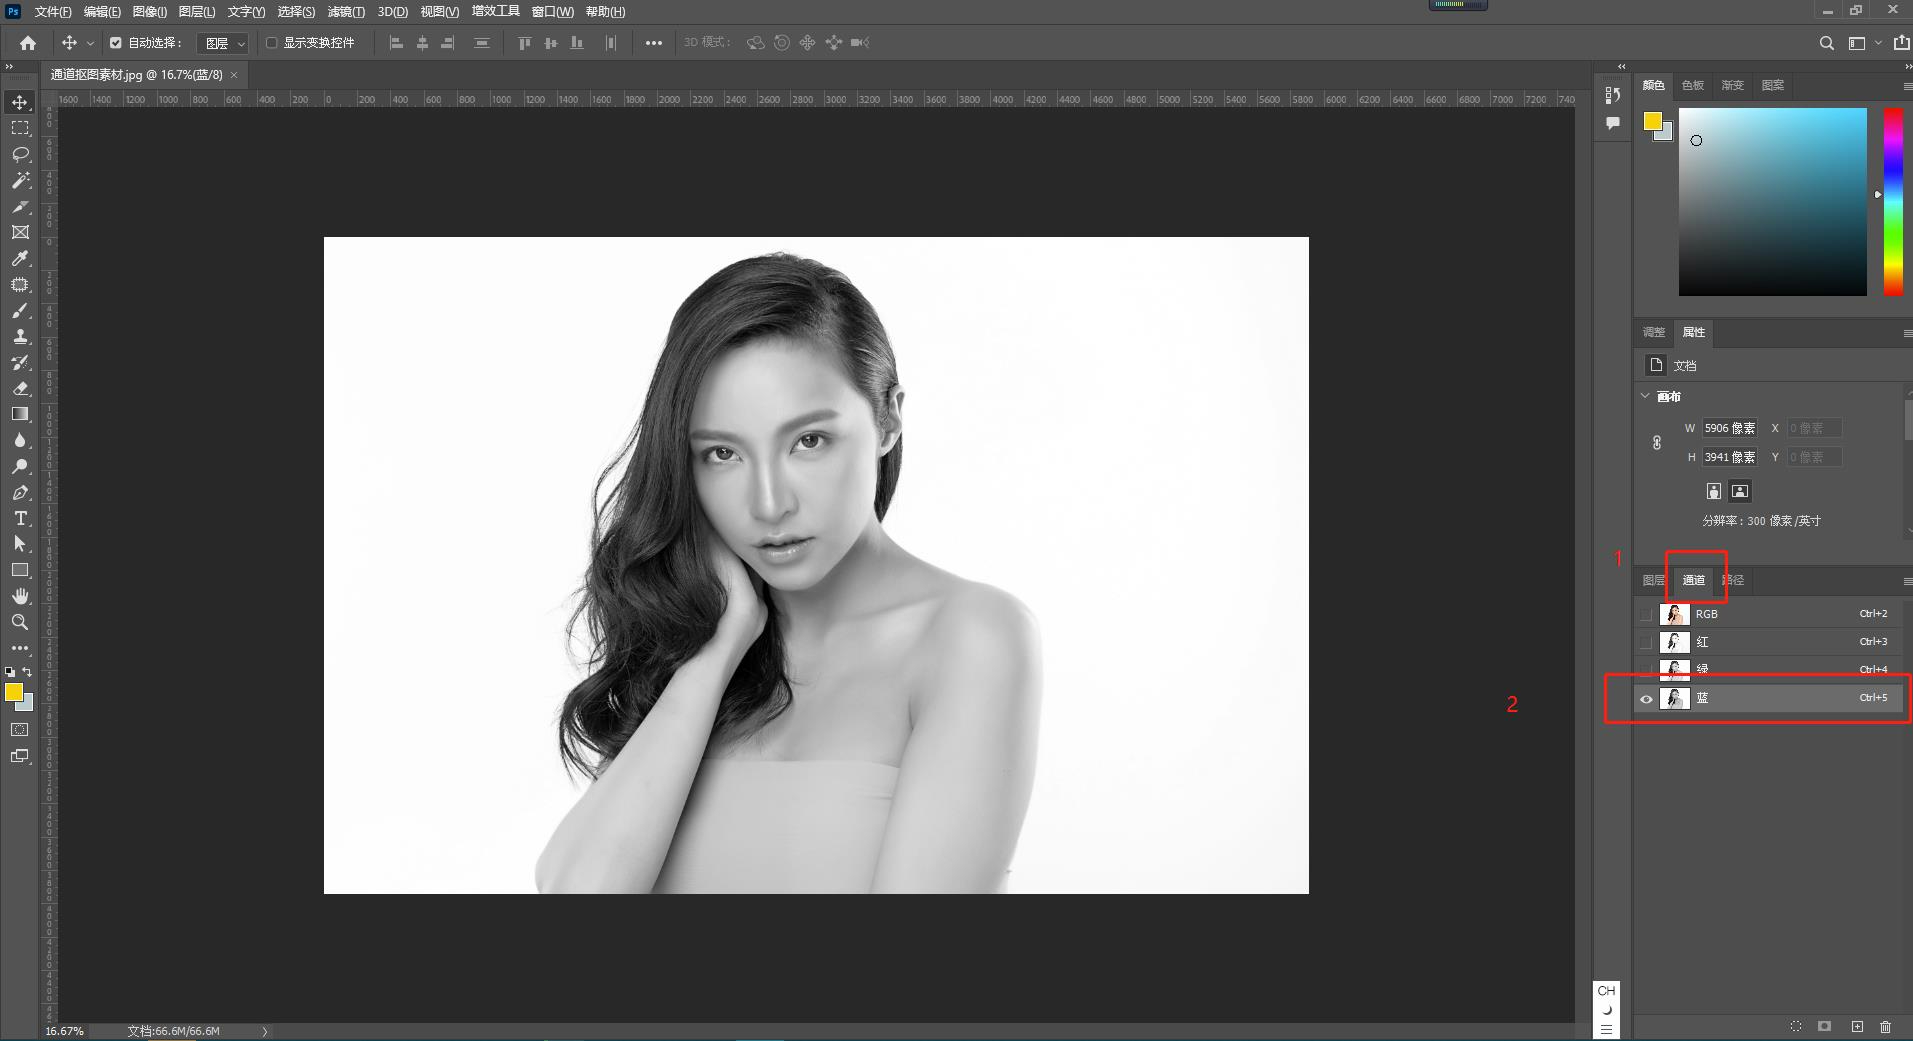Viewport: 1913px width, 1041px height.
Task: Select the Lasso tool
Action: point(20,154)
